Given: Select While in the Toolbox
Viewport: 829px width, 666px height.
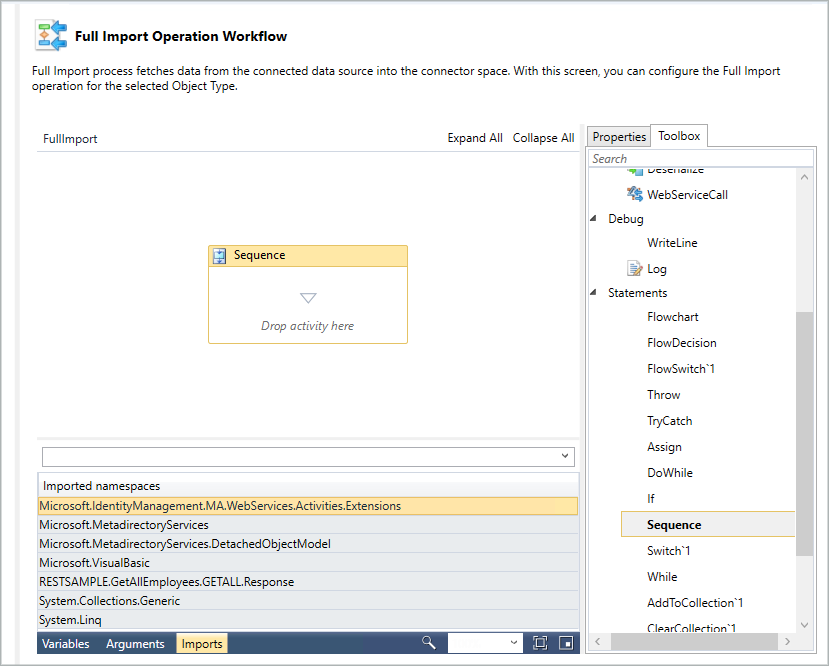Looking at the screenshot, I should (x=662, y=577).
